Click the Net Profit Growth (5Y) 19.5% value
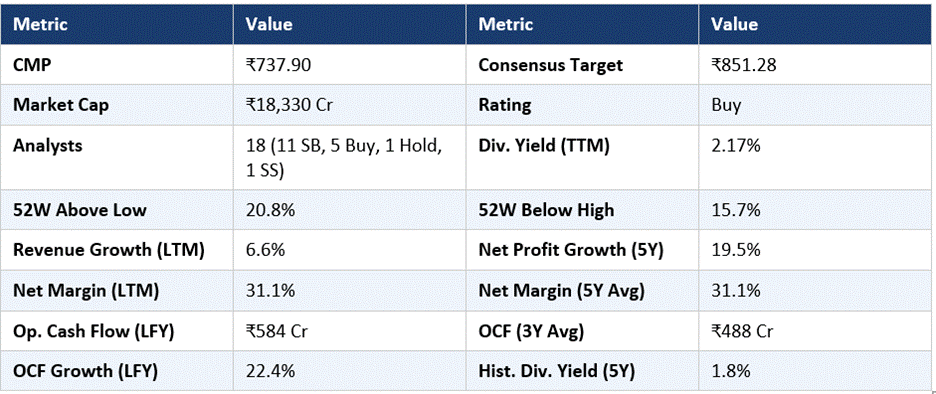The image size is (936, 394). point(735,250)
